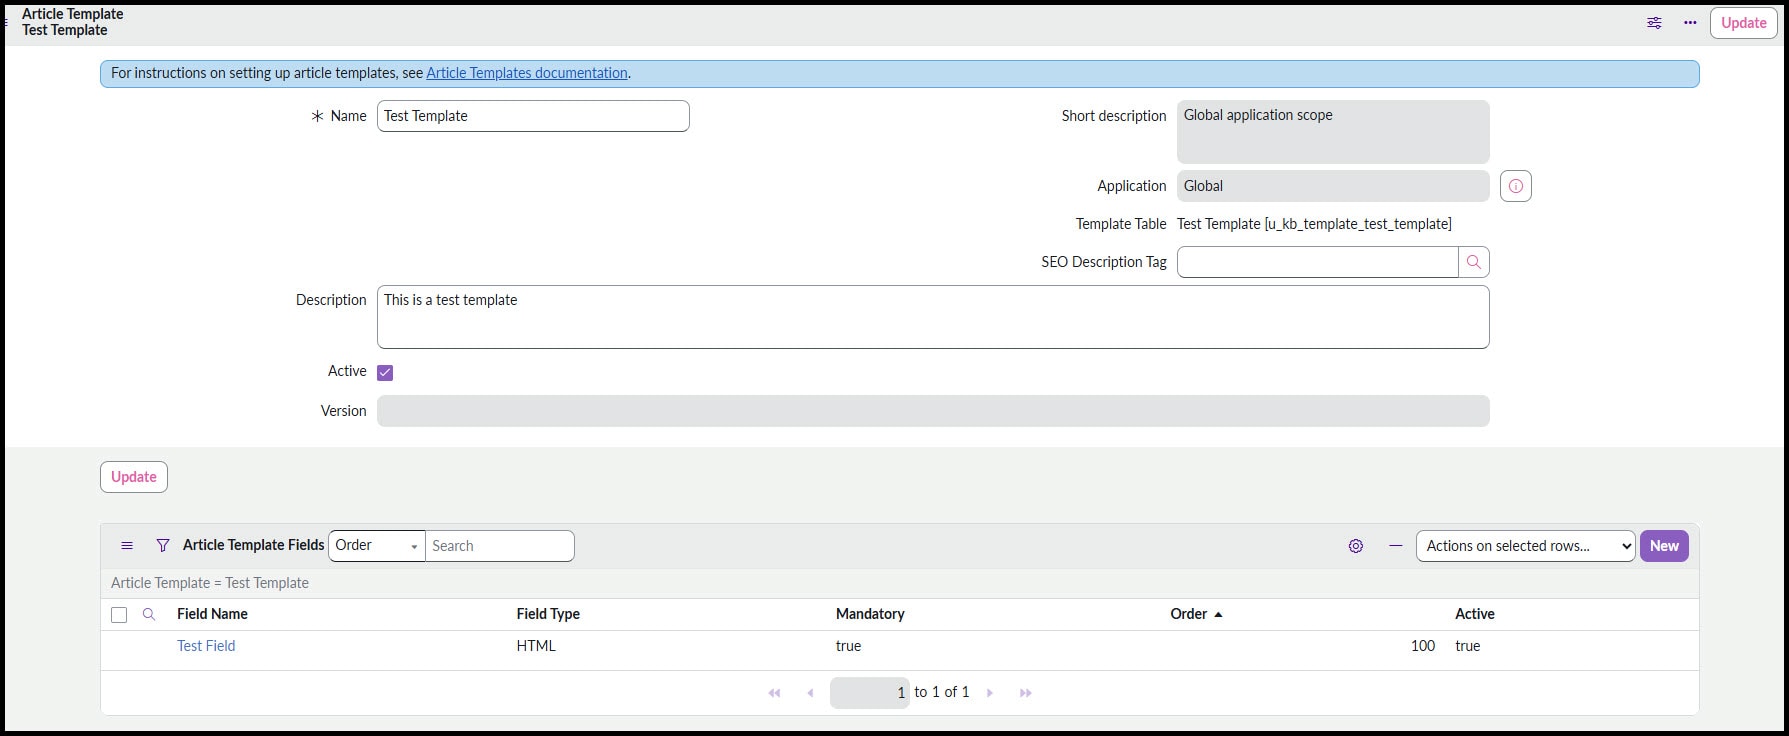
Task: Sort by Field Name column header
Action: coord(212,614)
